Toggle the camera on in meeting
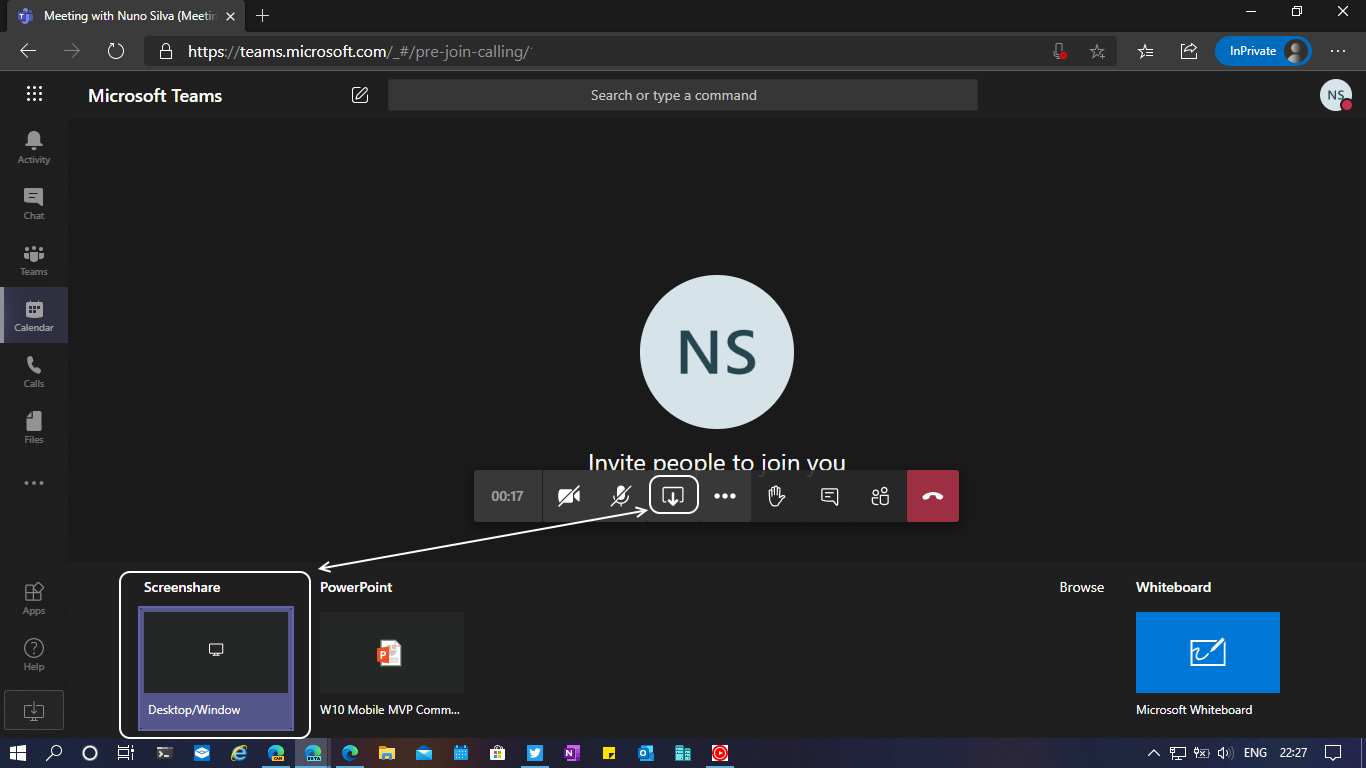Image resolution: width=1366 pixels, height=768 pixels. [569, 496]
